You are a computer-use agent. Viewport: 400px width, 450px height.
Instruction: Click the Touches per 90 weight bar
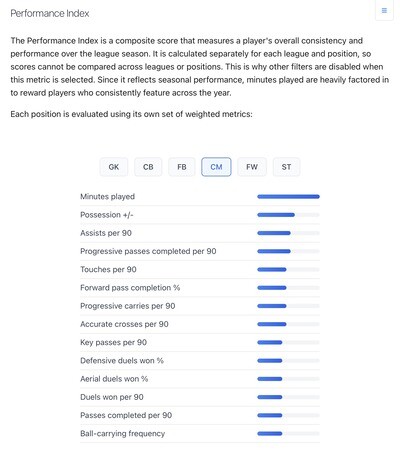(x=288, y=269)
